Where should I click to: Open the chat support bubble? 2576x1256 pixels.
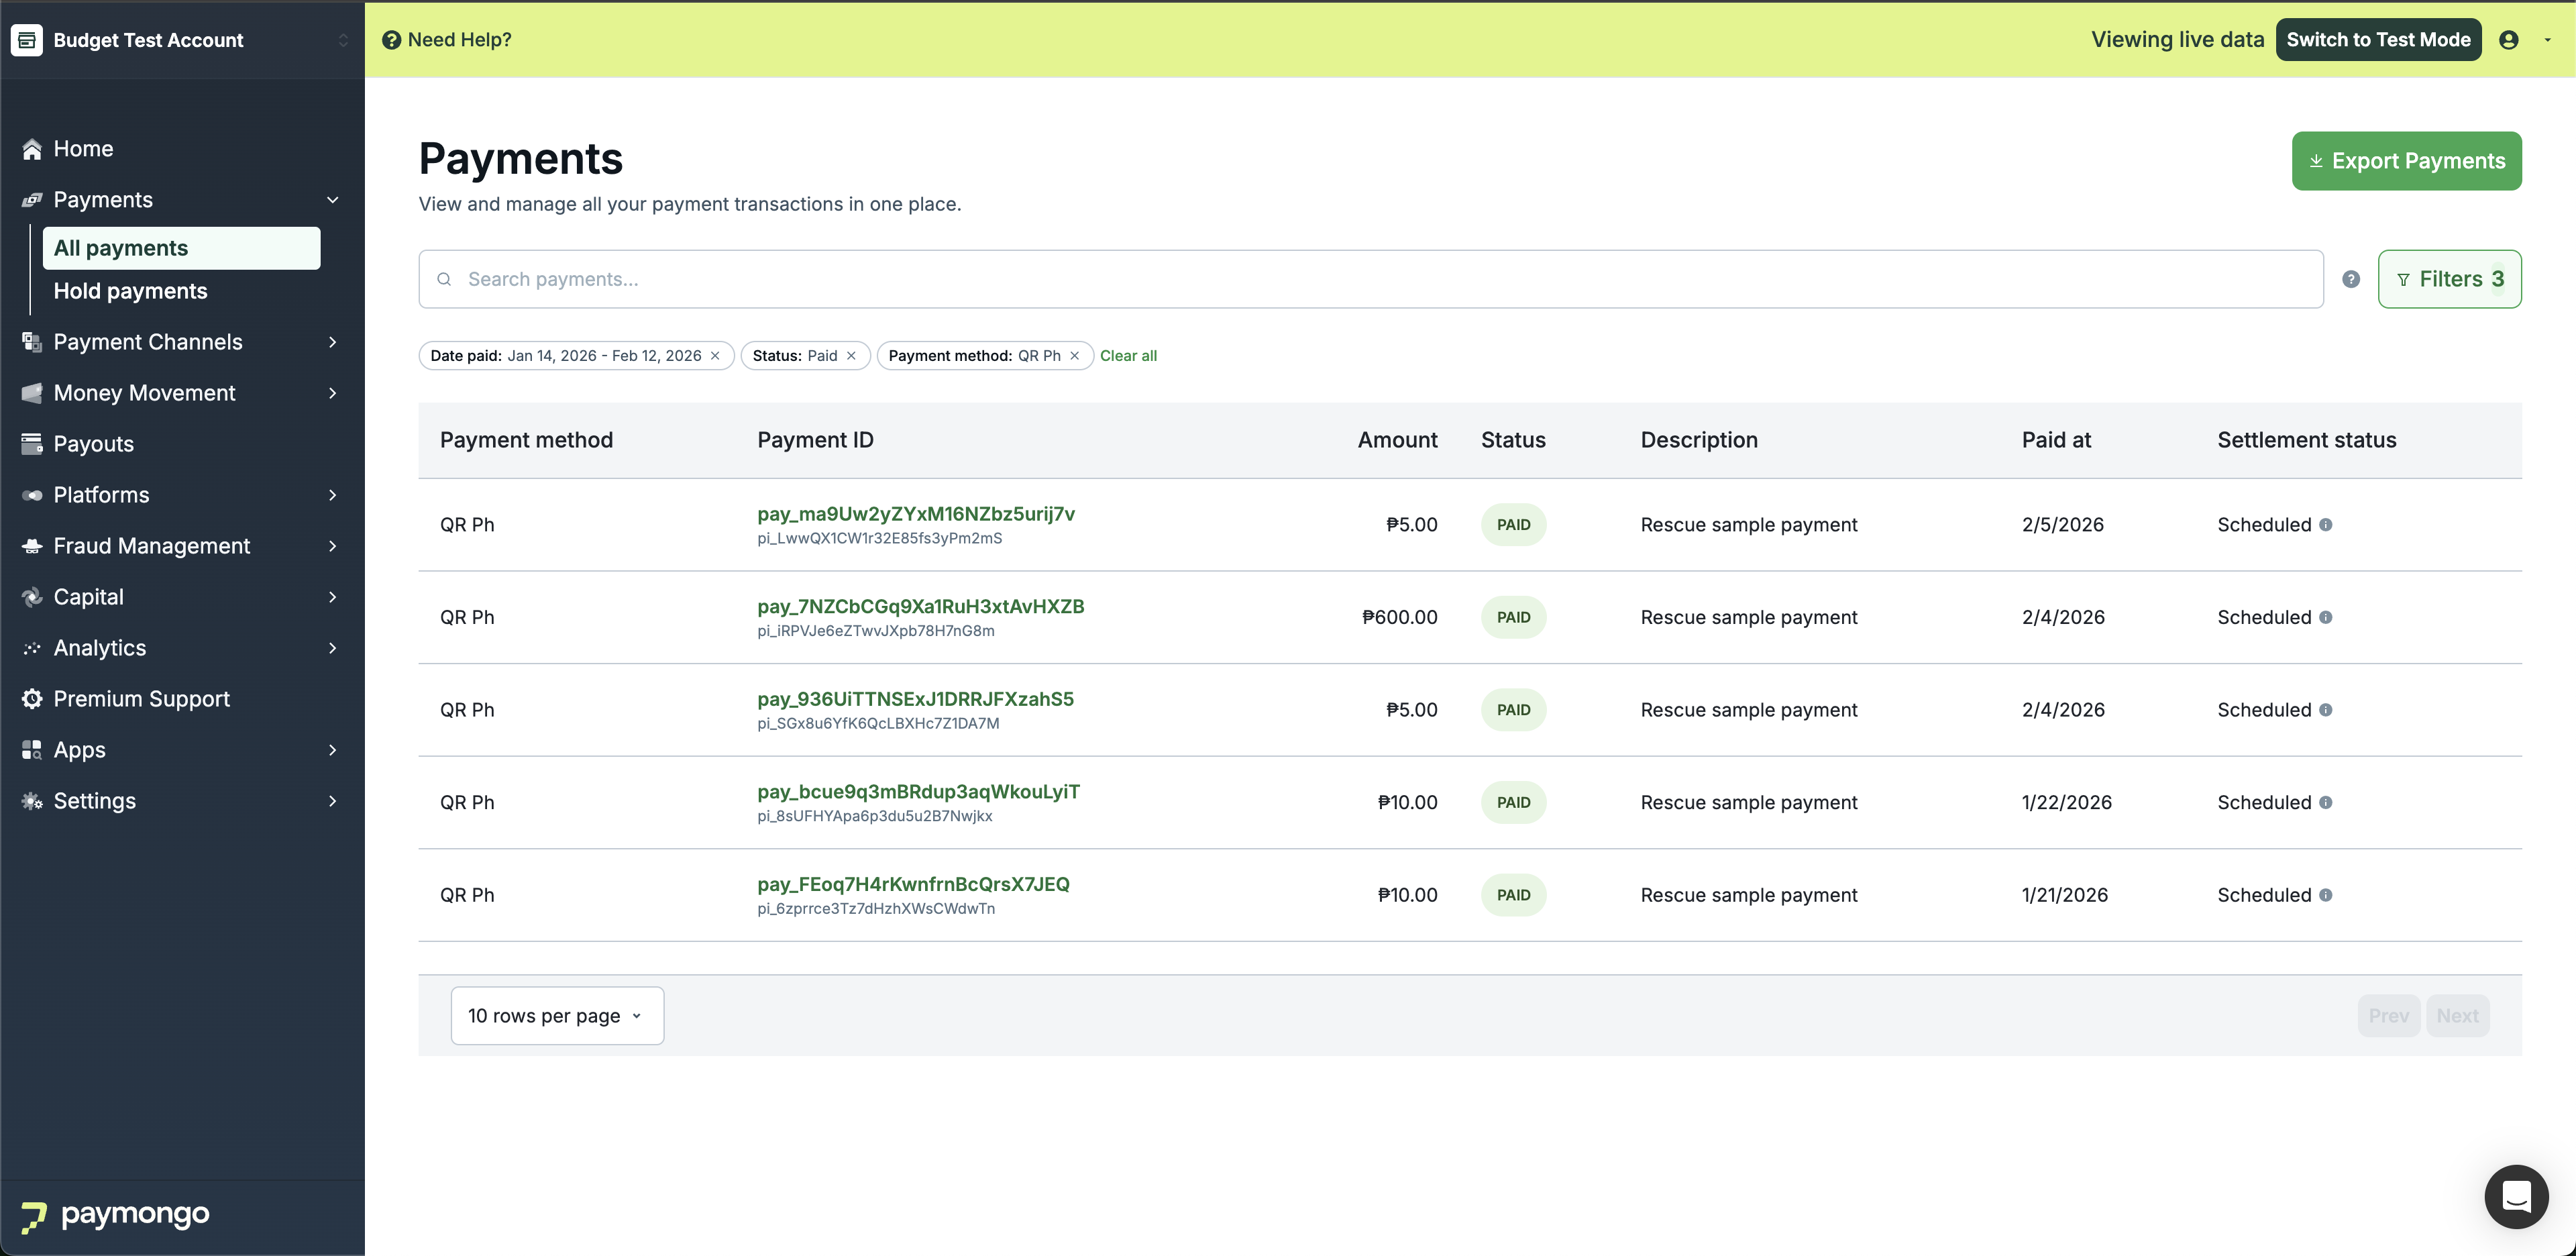coord(2515,1196)
